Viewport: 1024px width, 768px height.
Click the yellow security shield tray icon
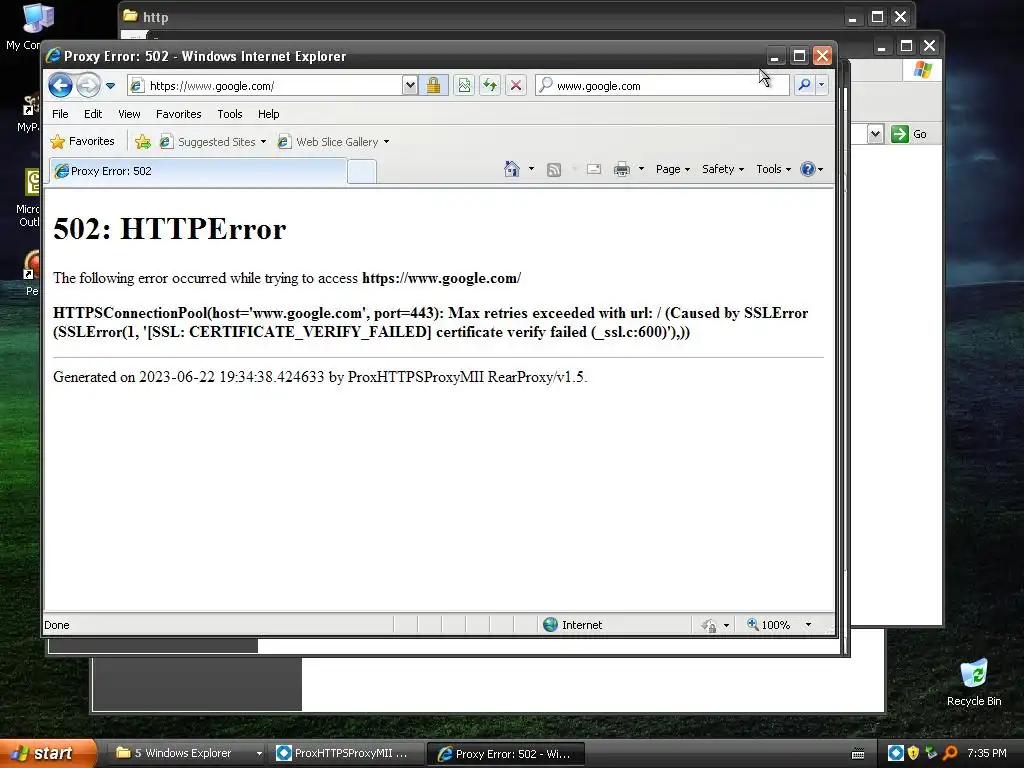pyautogui.click(x=914, y=753)
